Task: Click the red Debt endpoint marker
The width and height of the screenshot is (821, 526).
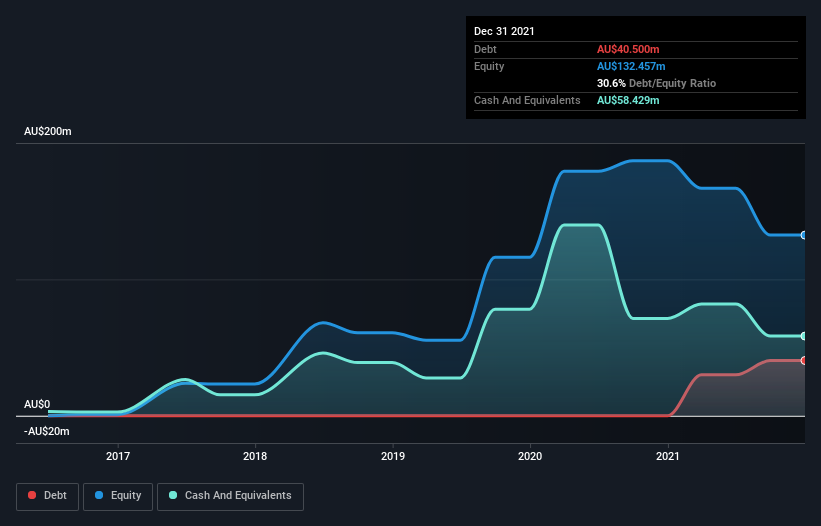Action: point(804,361)
